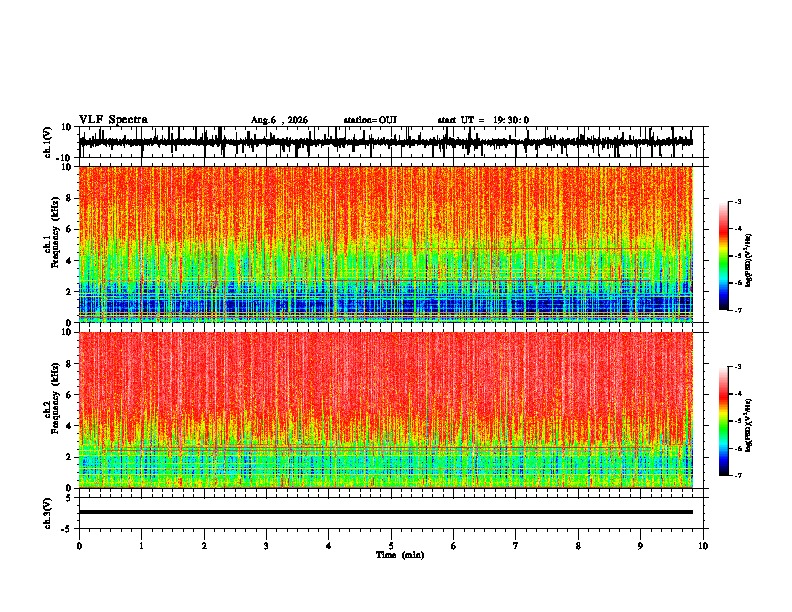Click the 4 kHz tick on ch.2 spectrogram
The image size is (792, 612).
(x=69, y=426)
